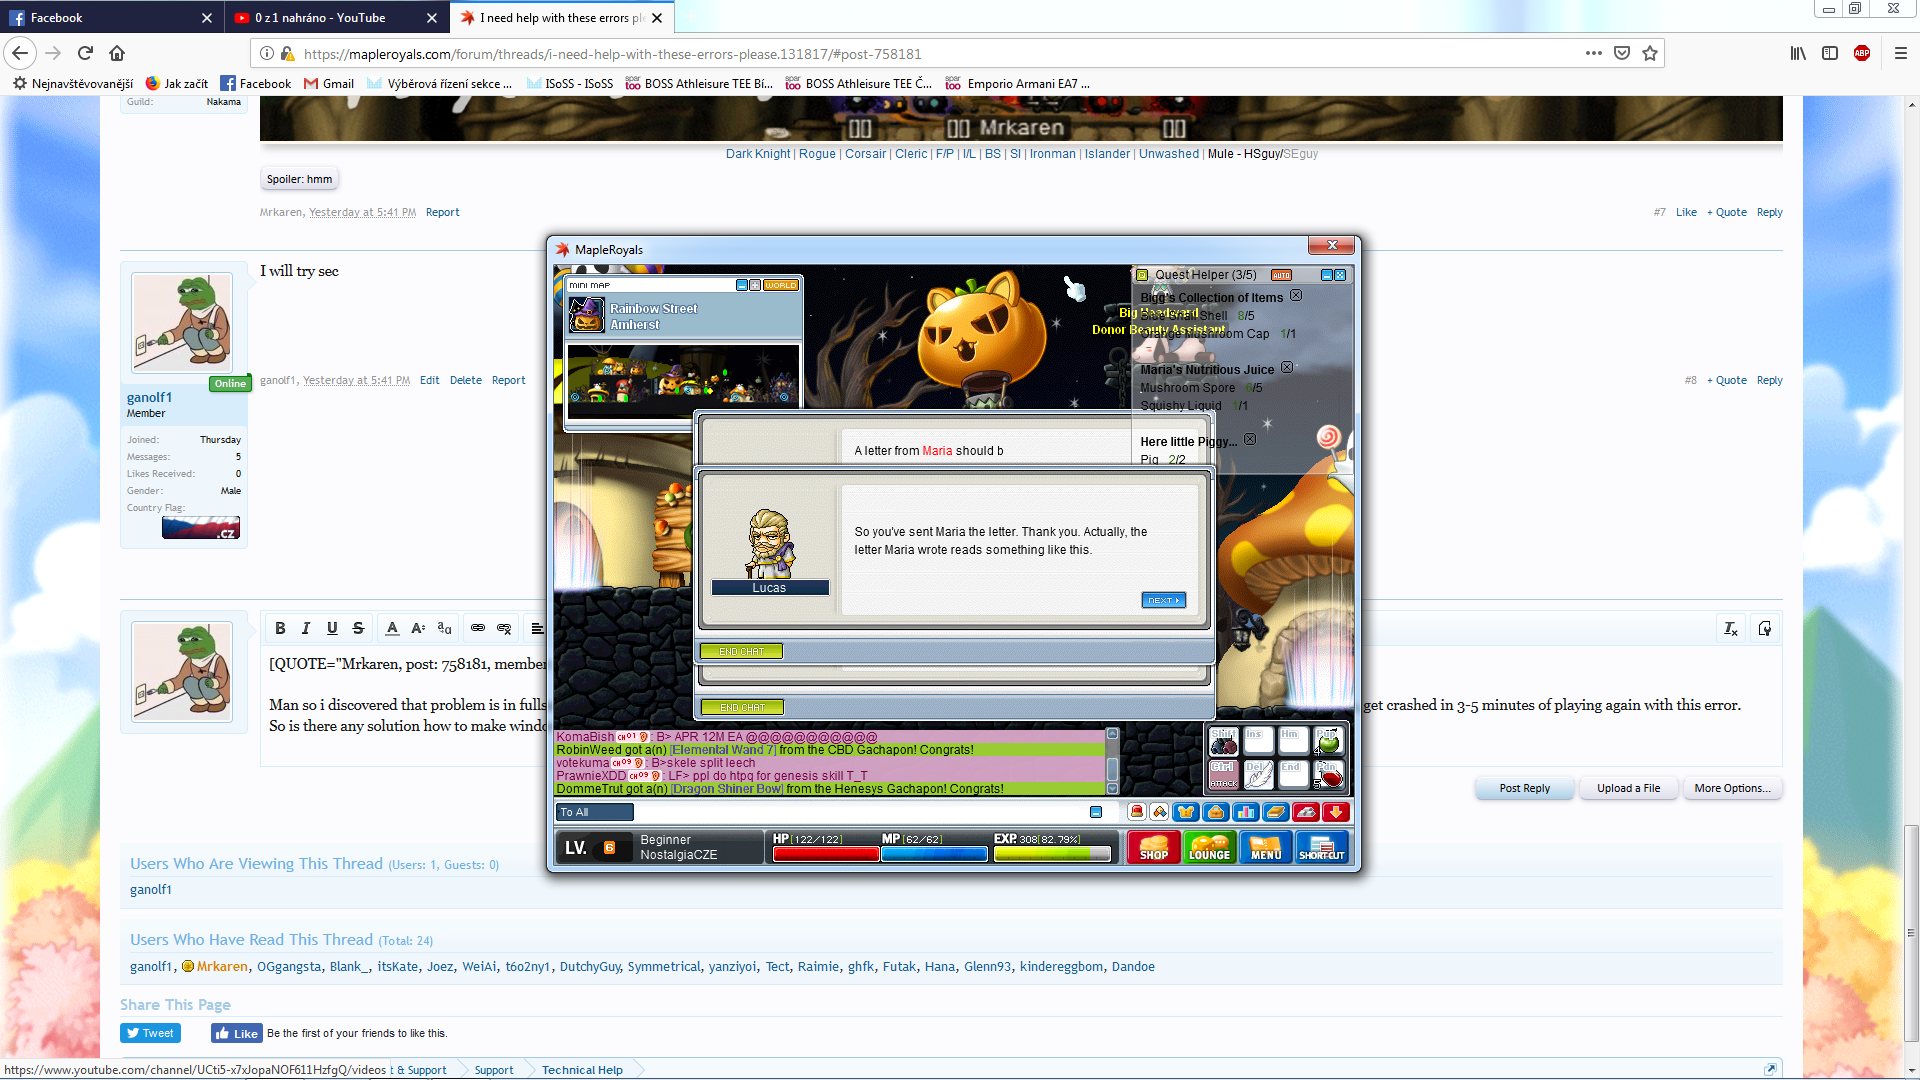Open font size dropdown in editor
Image resolution: width=1920 pixels, height=1080 pixels.
(x=418, y=628)
